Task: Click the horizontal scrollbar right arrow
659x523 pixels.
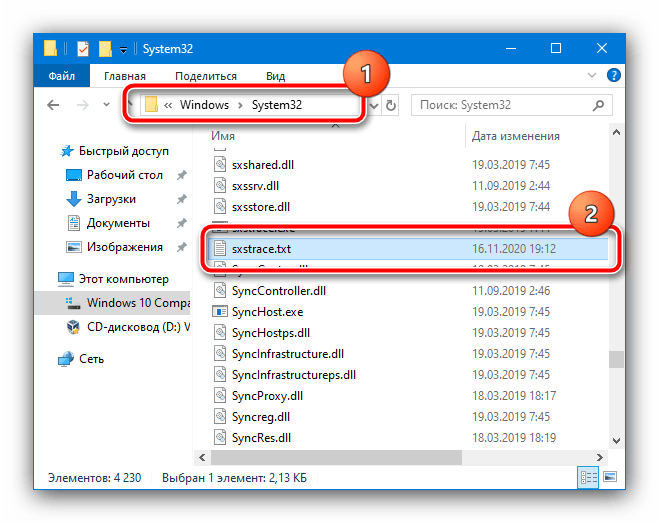Action: pos(599,457)
